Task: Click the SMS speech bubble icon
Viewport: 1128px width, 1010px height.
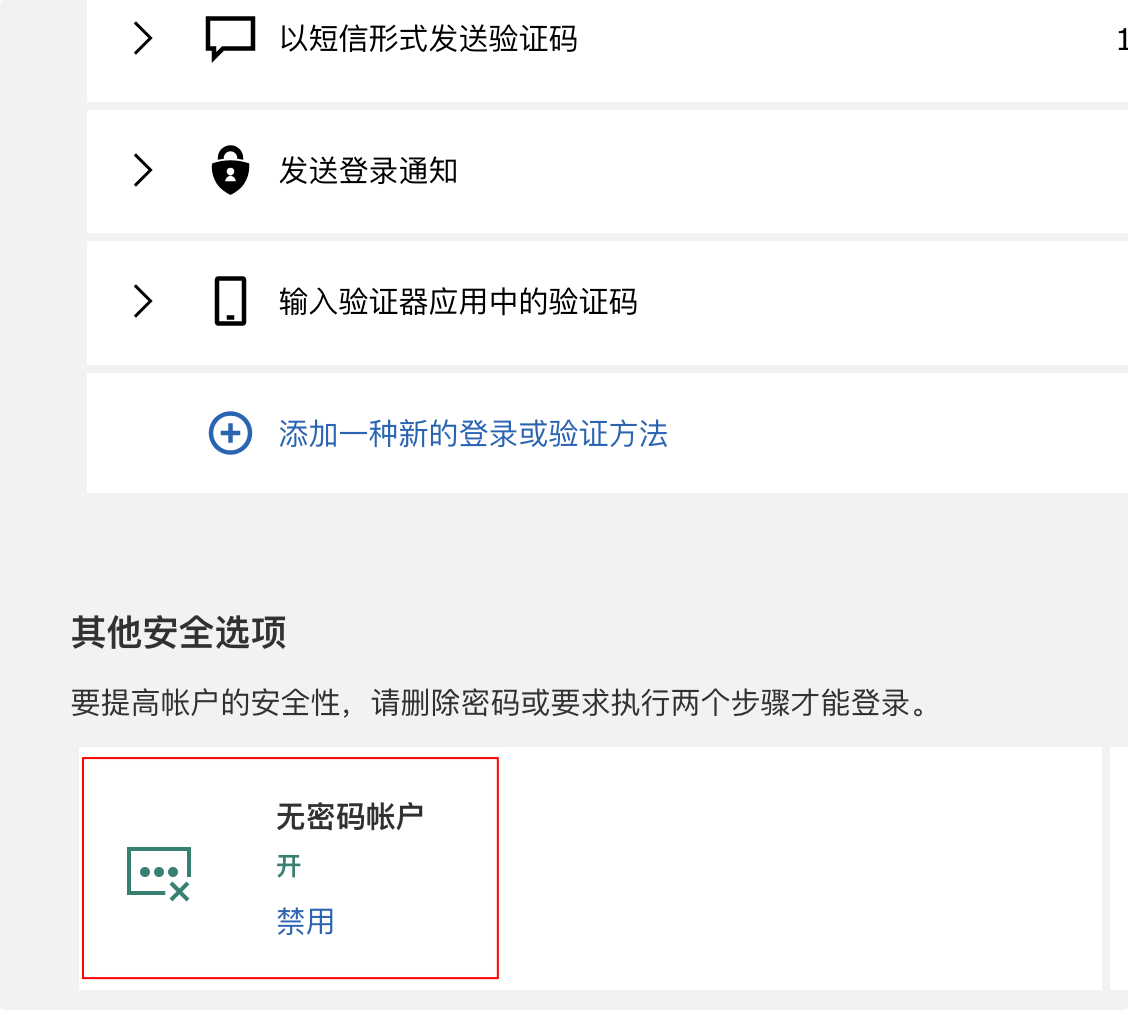Action: 230,39
